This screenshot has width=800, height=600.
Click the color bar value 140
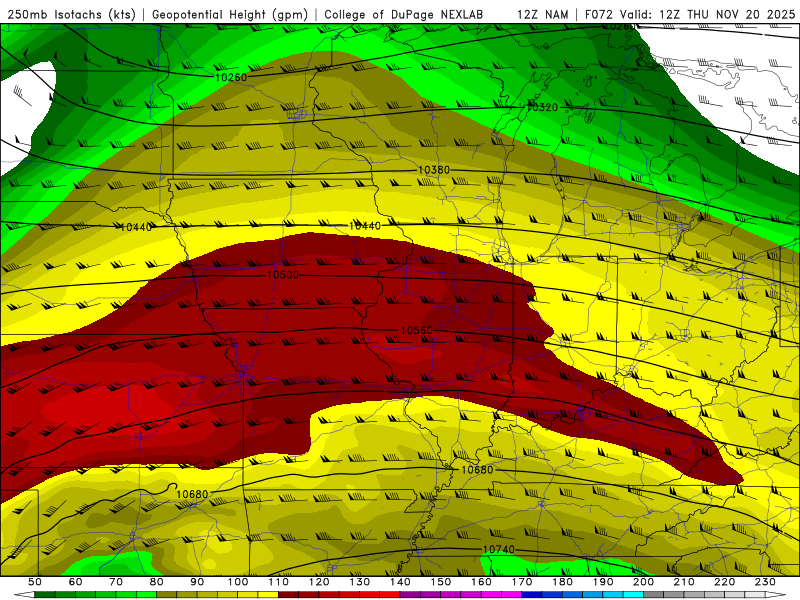[x=400, y=582]
